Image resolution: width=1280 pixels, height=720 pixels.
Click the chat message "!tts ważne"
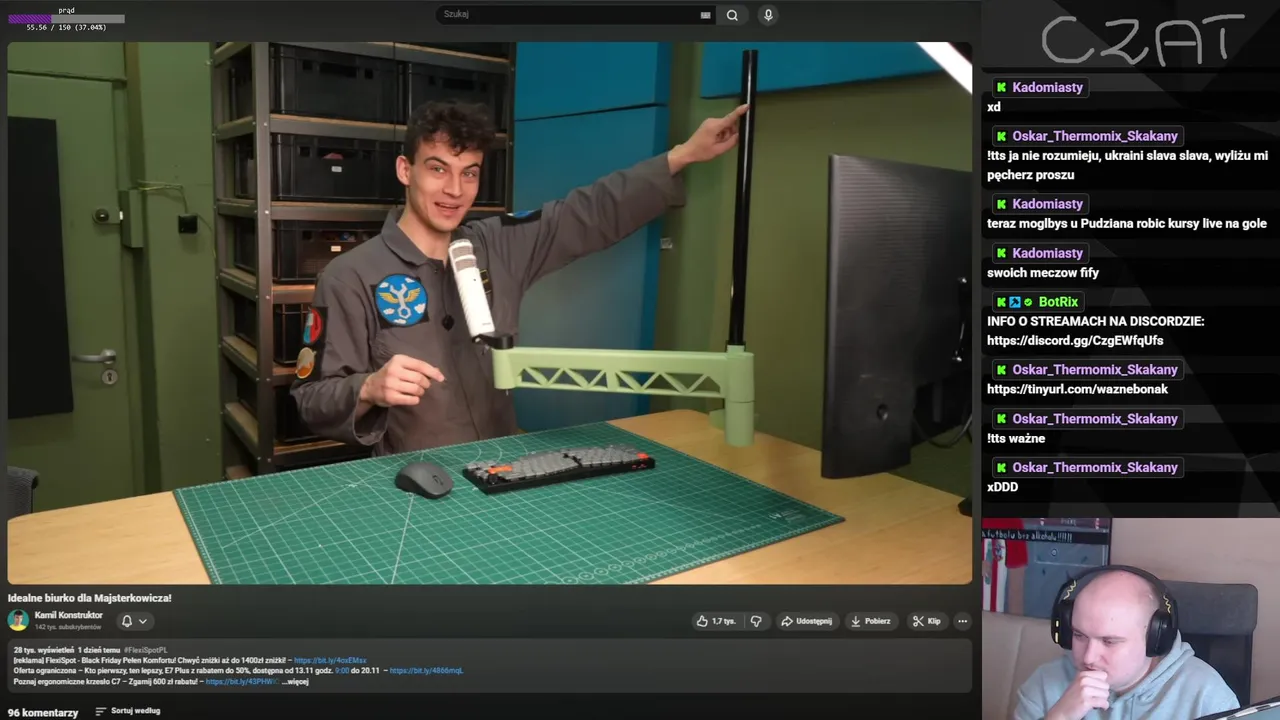[x=1016, y=438]
